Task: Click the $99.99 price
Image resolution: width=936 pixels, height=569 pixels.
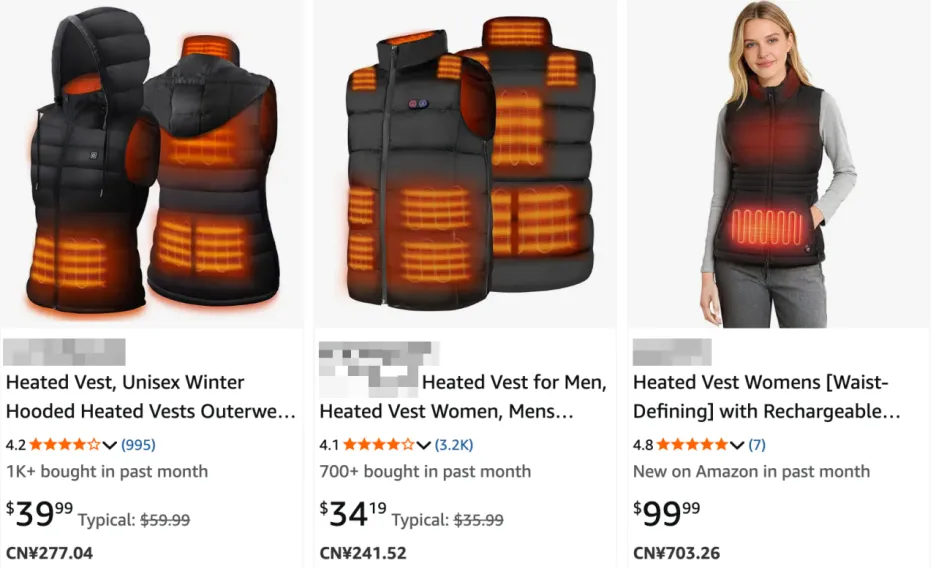Action: coord(666,514)
